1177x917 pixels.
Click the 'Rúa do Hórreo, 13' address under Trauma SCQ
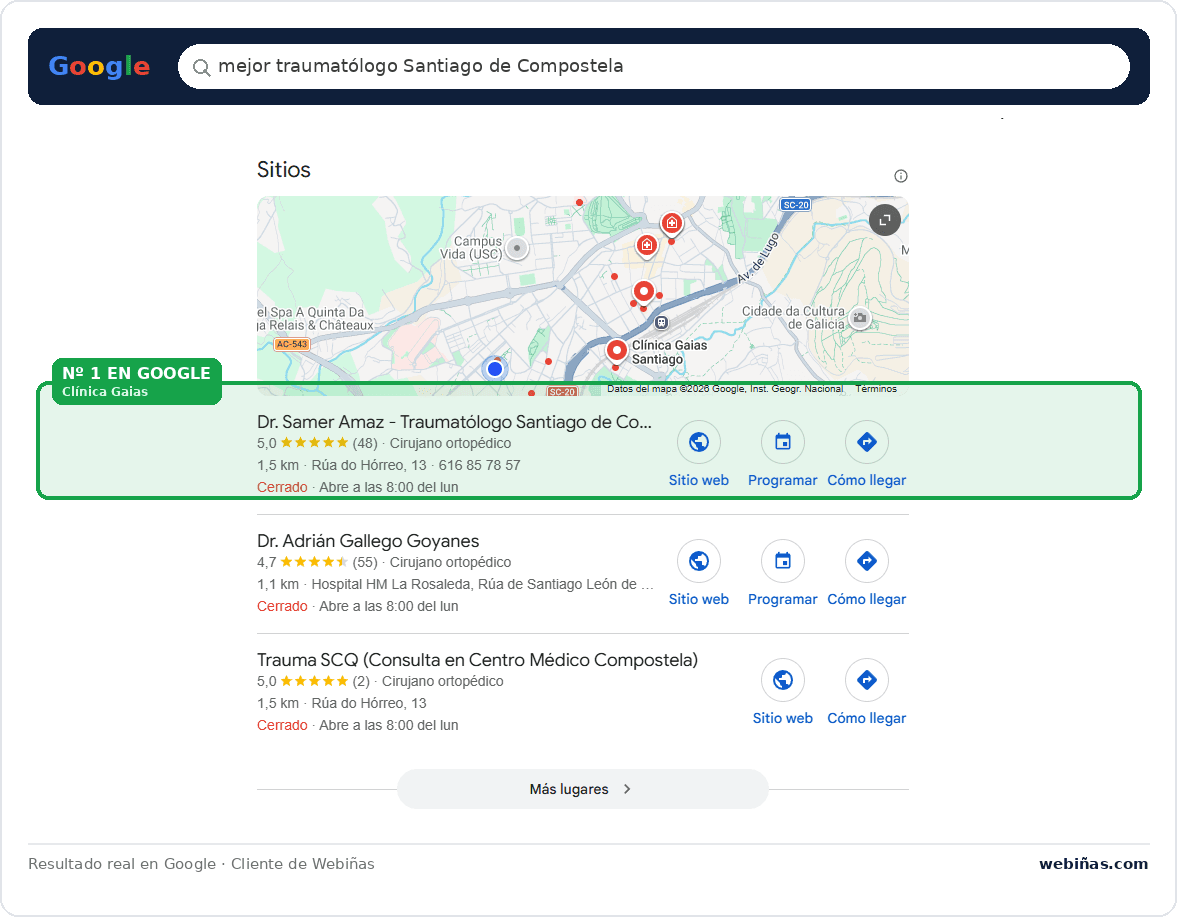[369, 703]
